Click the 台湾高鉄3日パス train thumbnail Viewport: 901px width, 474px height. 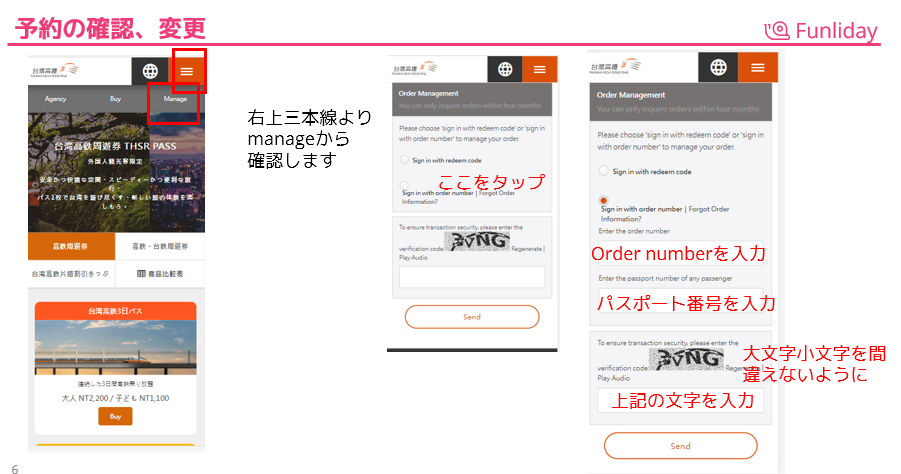pos(115,347)
